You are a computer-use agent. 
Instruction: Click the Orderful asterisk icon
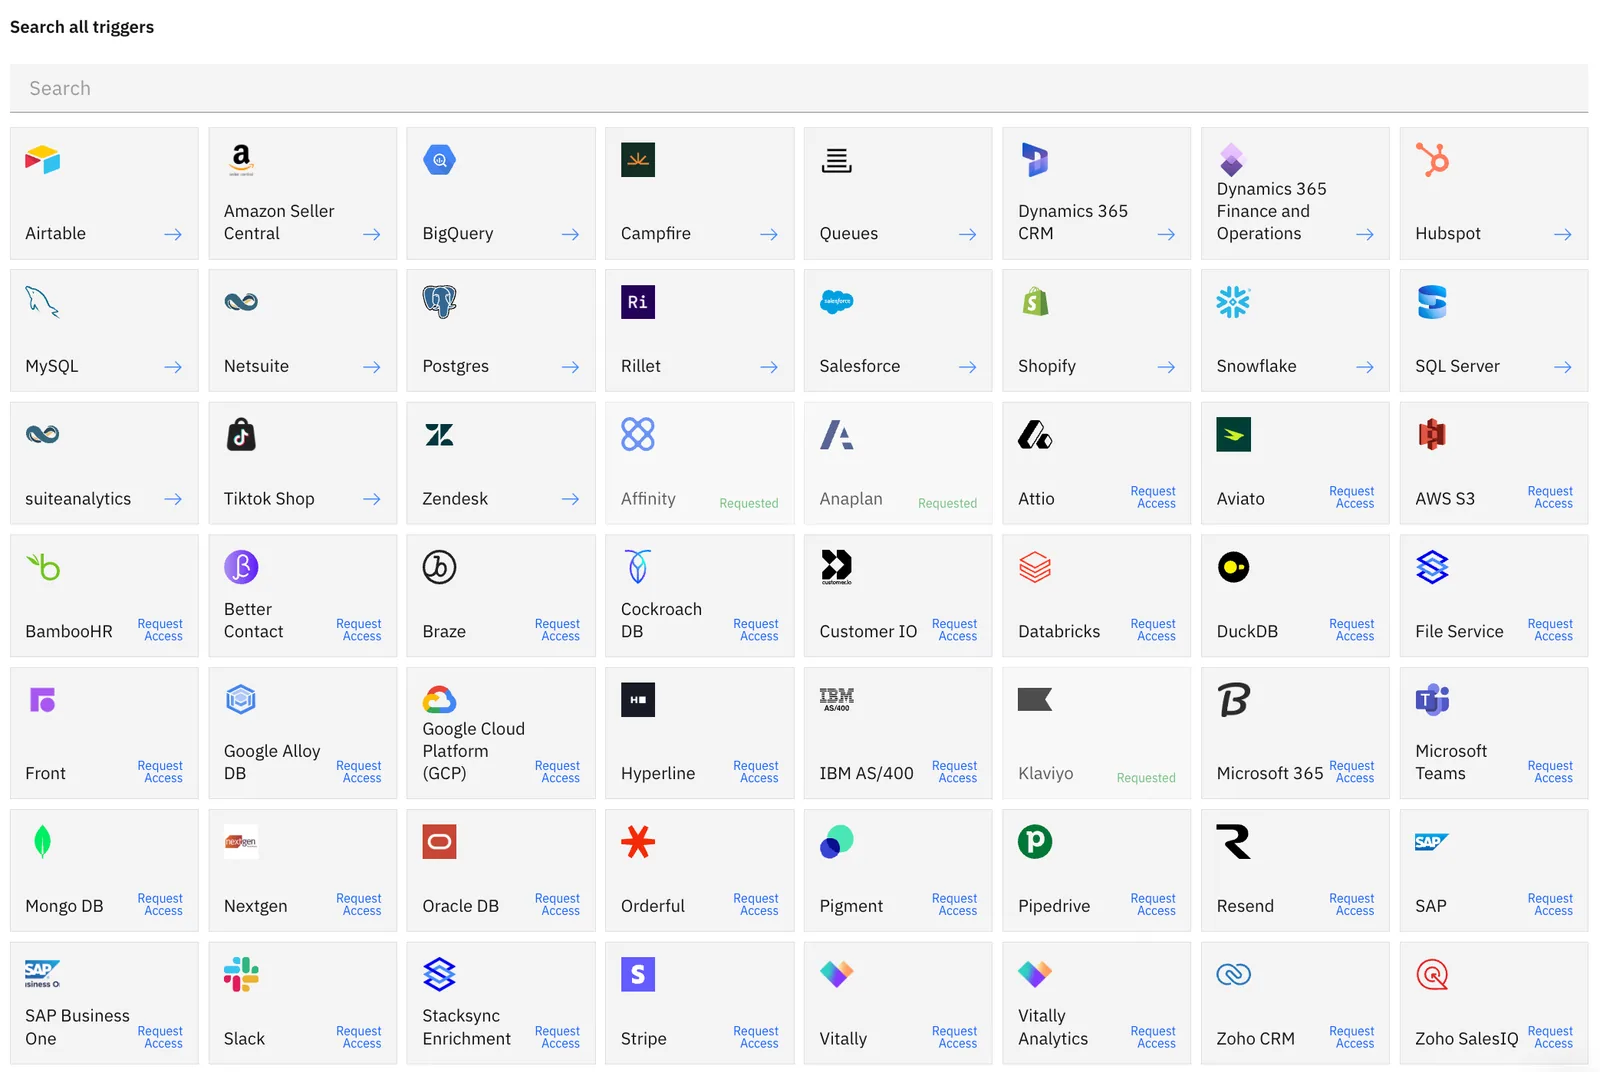pos(638,842)
